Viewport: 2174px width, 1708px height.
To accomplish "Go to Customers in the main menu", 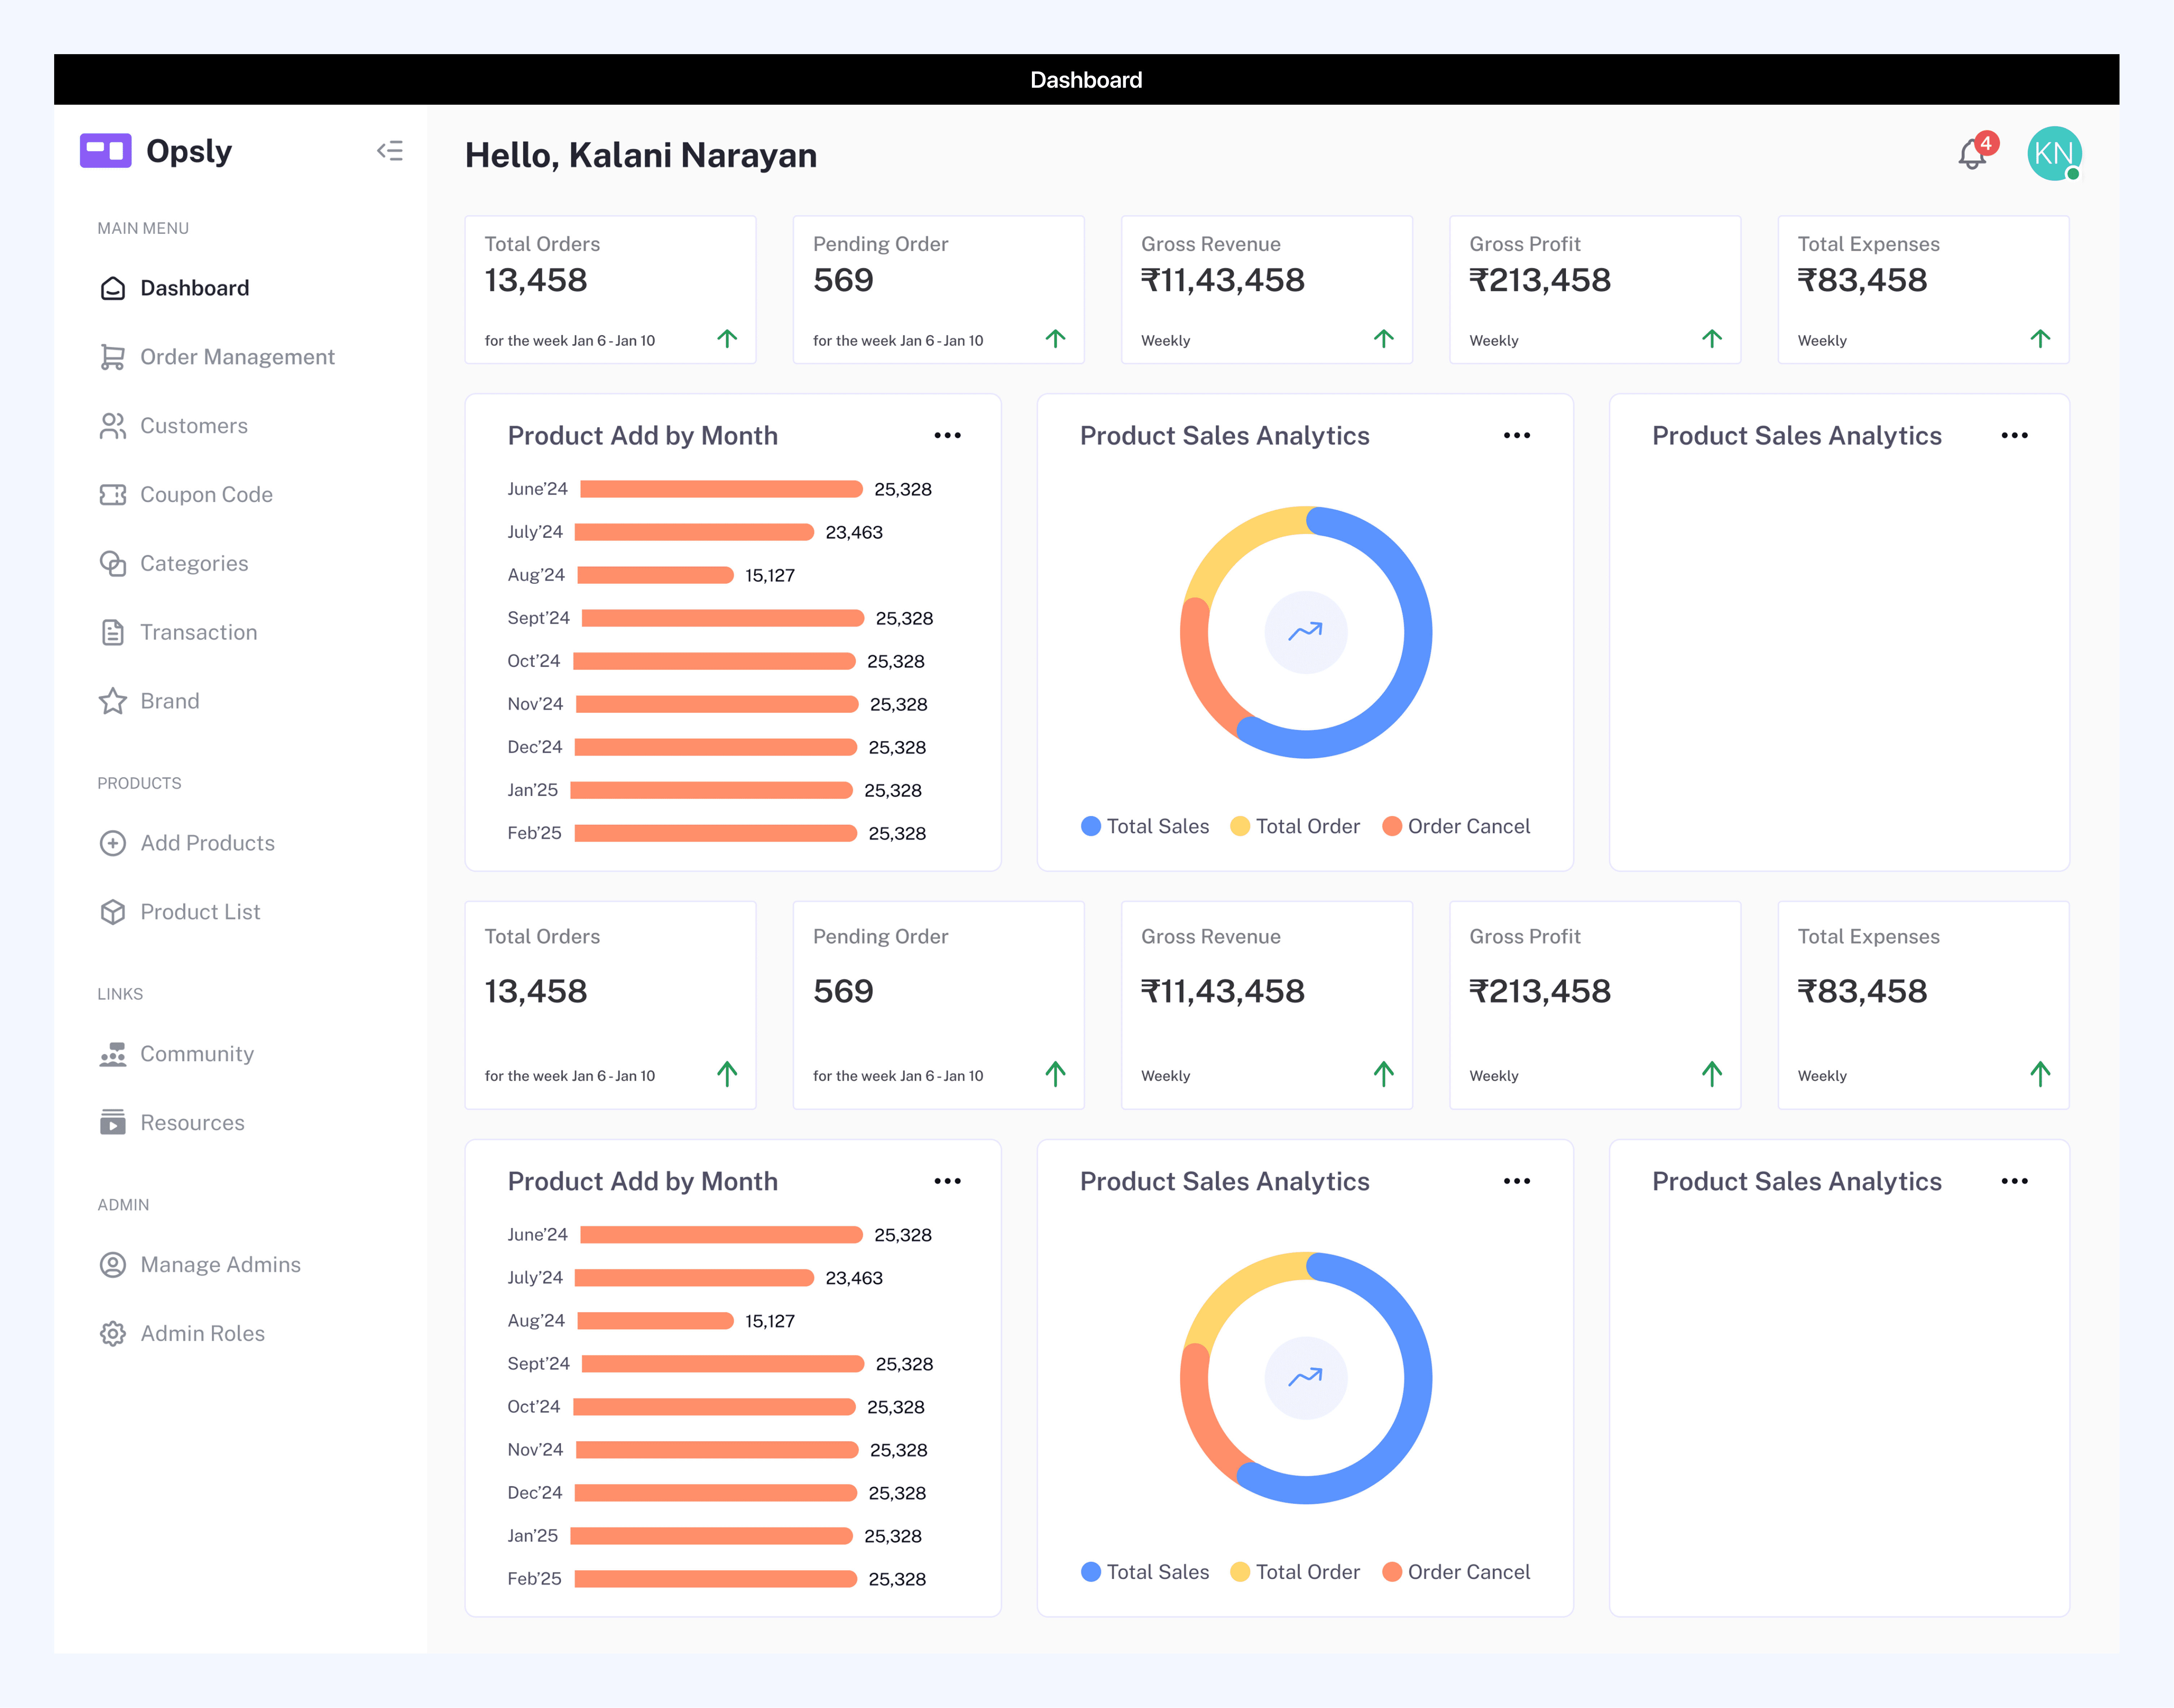I will point(193,426).
